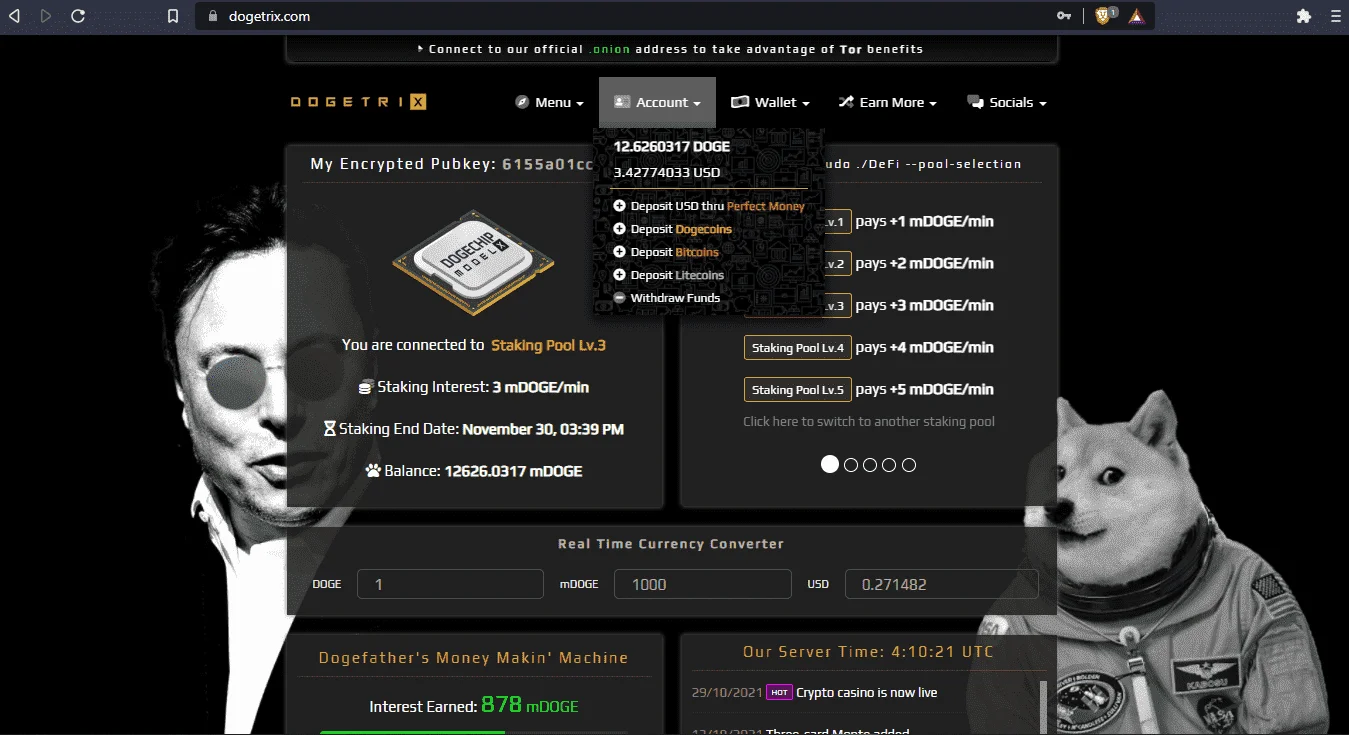This screenshot has height=735, width=1349.
Task: Click the Dogechip Model X chip image
Action: pyautogui.click(x=473, y=262)
